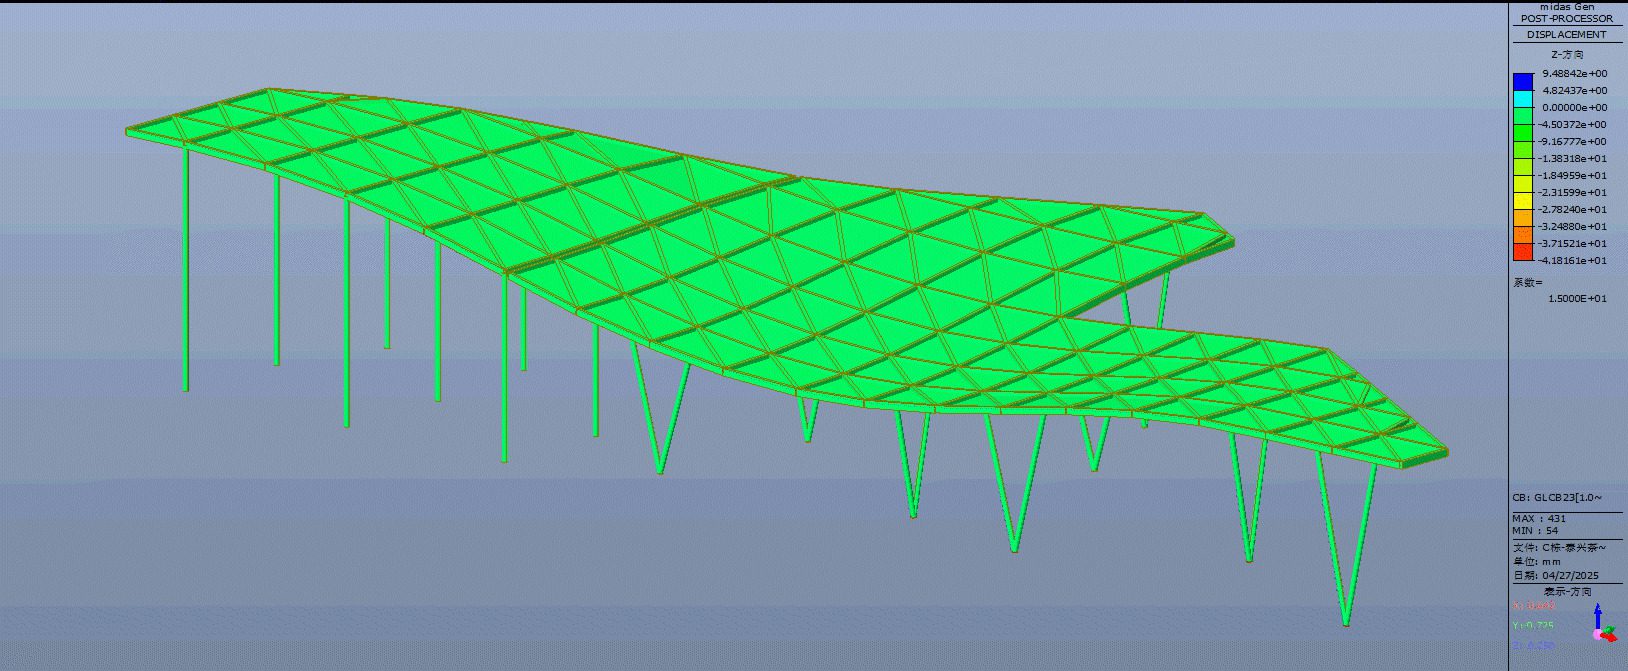Click the 日期 04/27/2025 date label
This screenshot has width=1628, height=671.
[1555, 576]
